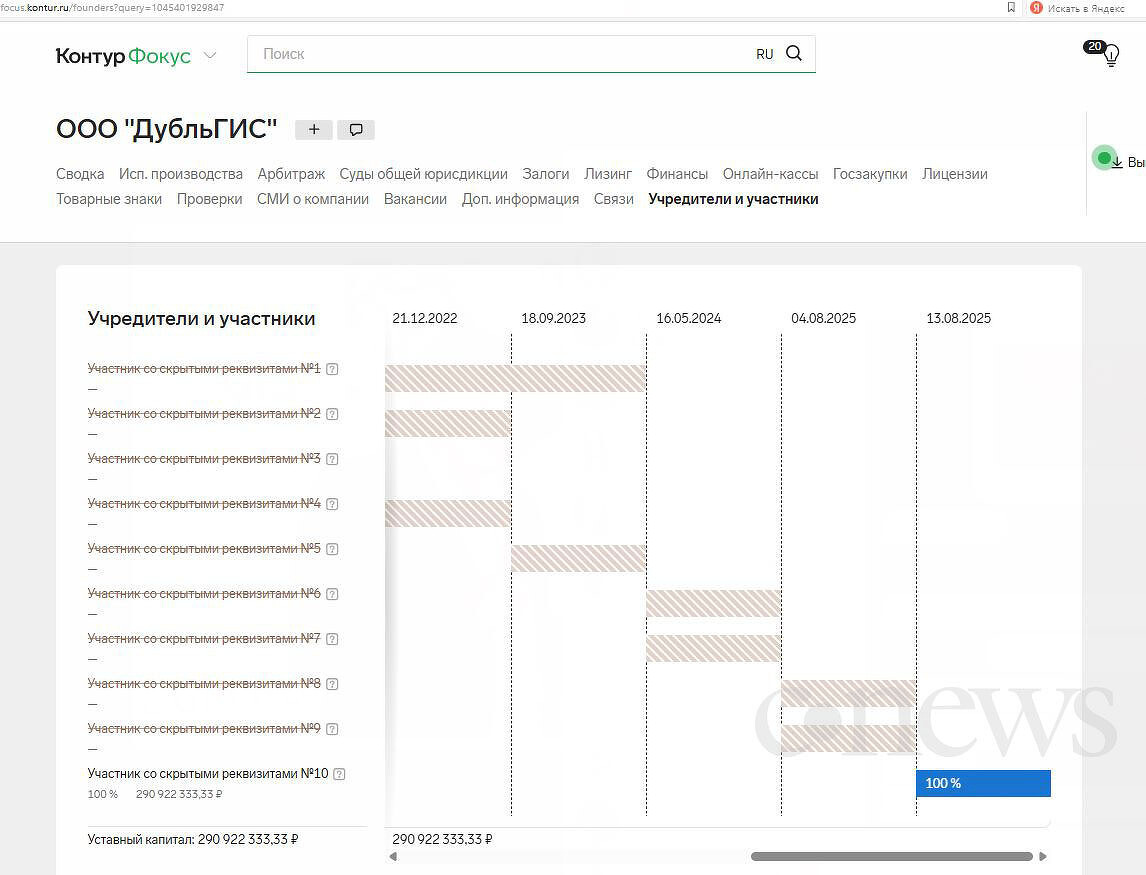Open the Лизинг tab
This screenshot has width=1146, height=875.
coord(607,174)
